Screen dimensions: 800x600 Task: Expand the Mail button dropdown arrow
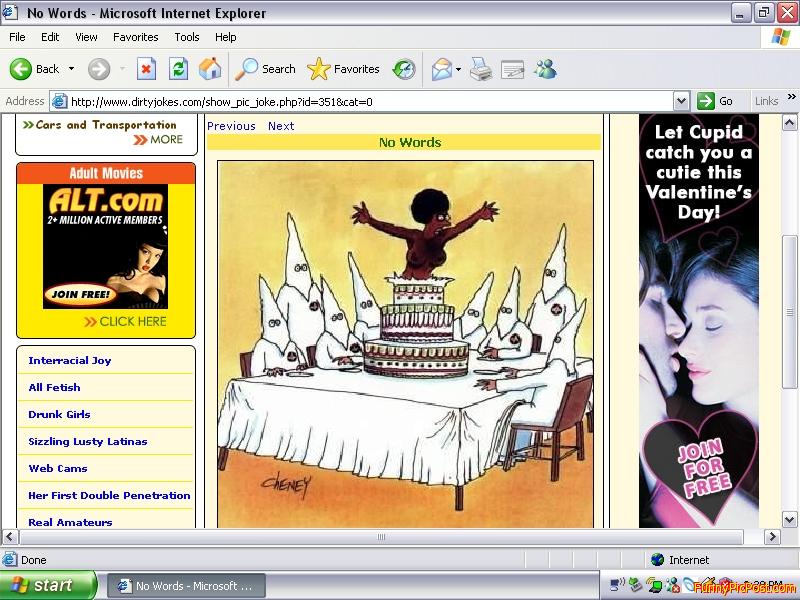point(458,69)
